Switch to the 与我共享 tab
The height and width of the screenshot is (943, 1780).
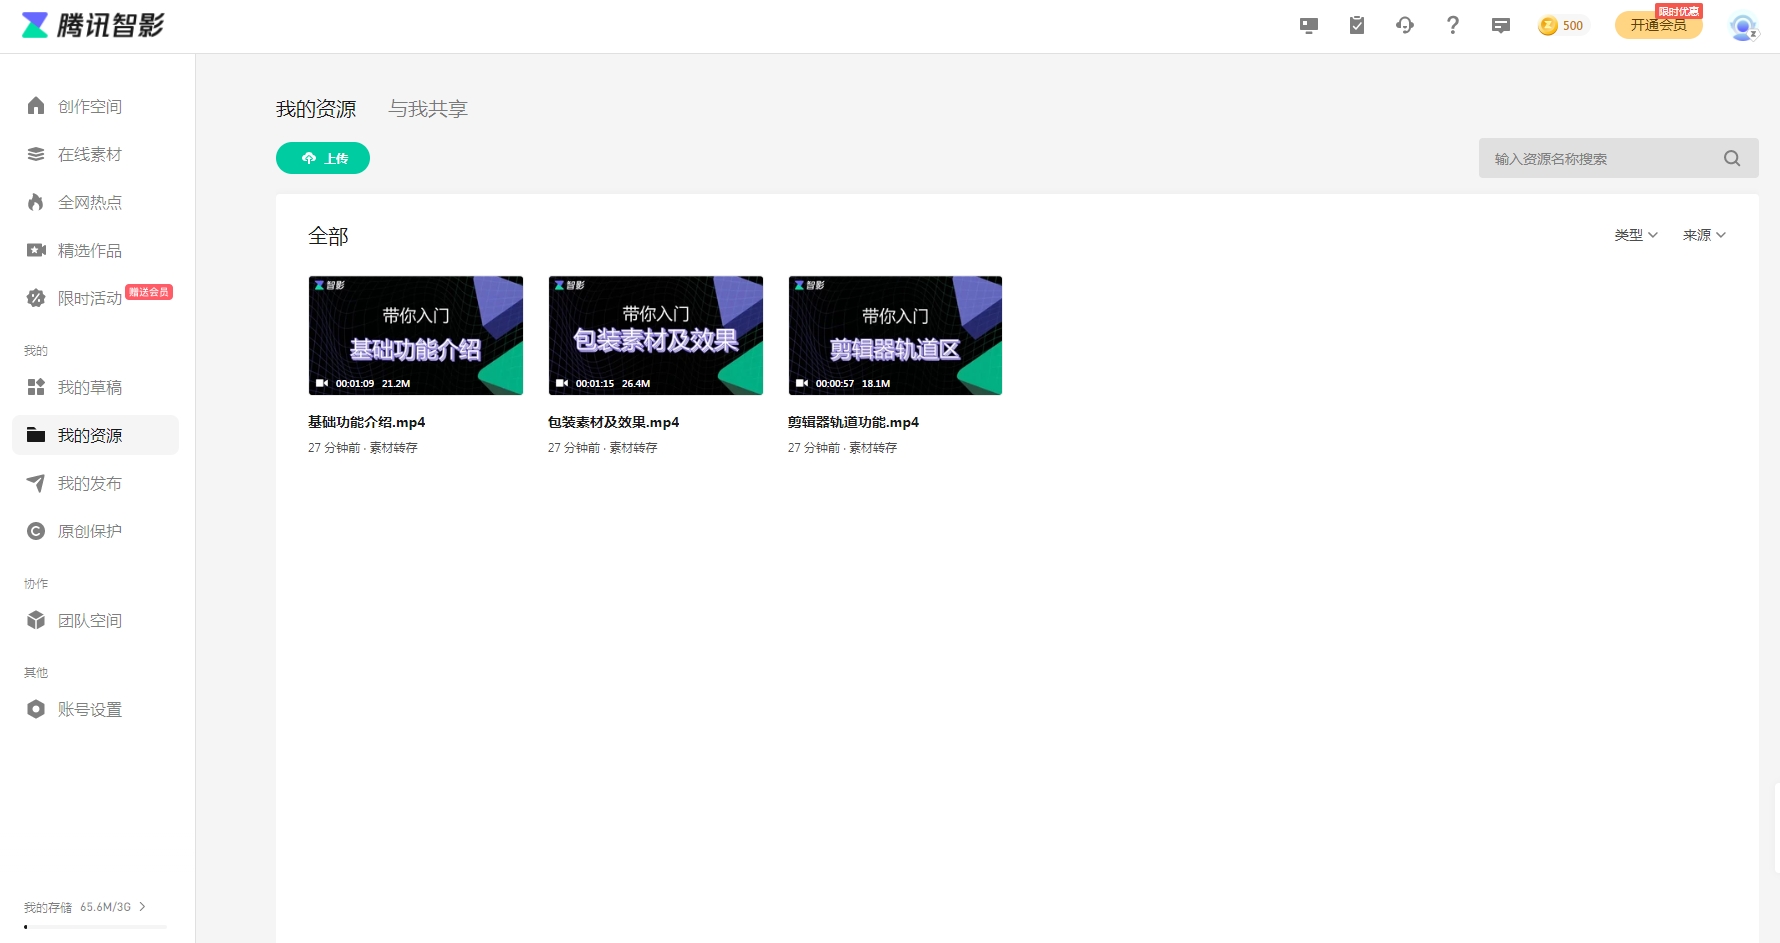click(428, 109)
